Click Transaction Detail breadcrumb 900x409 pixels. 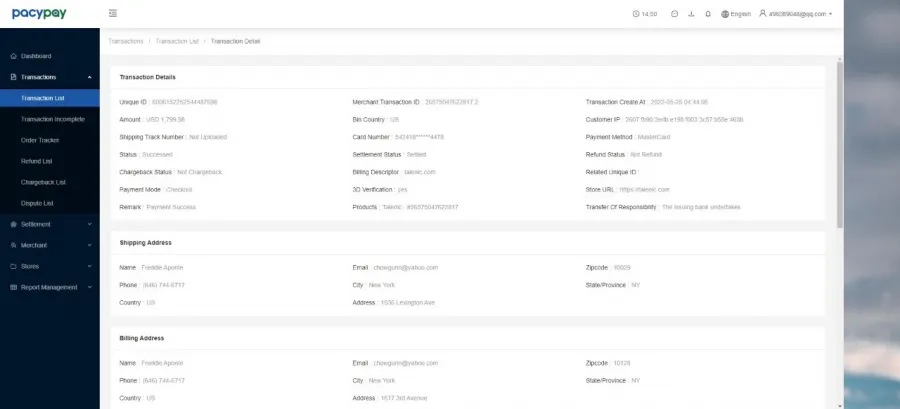[235, 41]
